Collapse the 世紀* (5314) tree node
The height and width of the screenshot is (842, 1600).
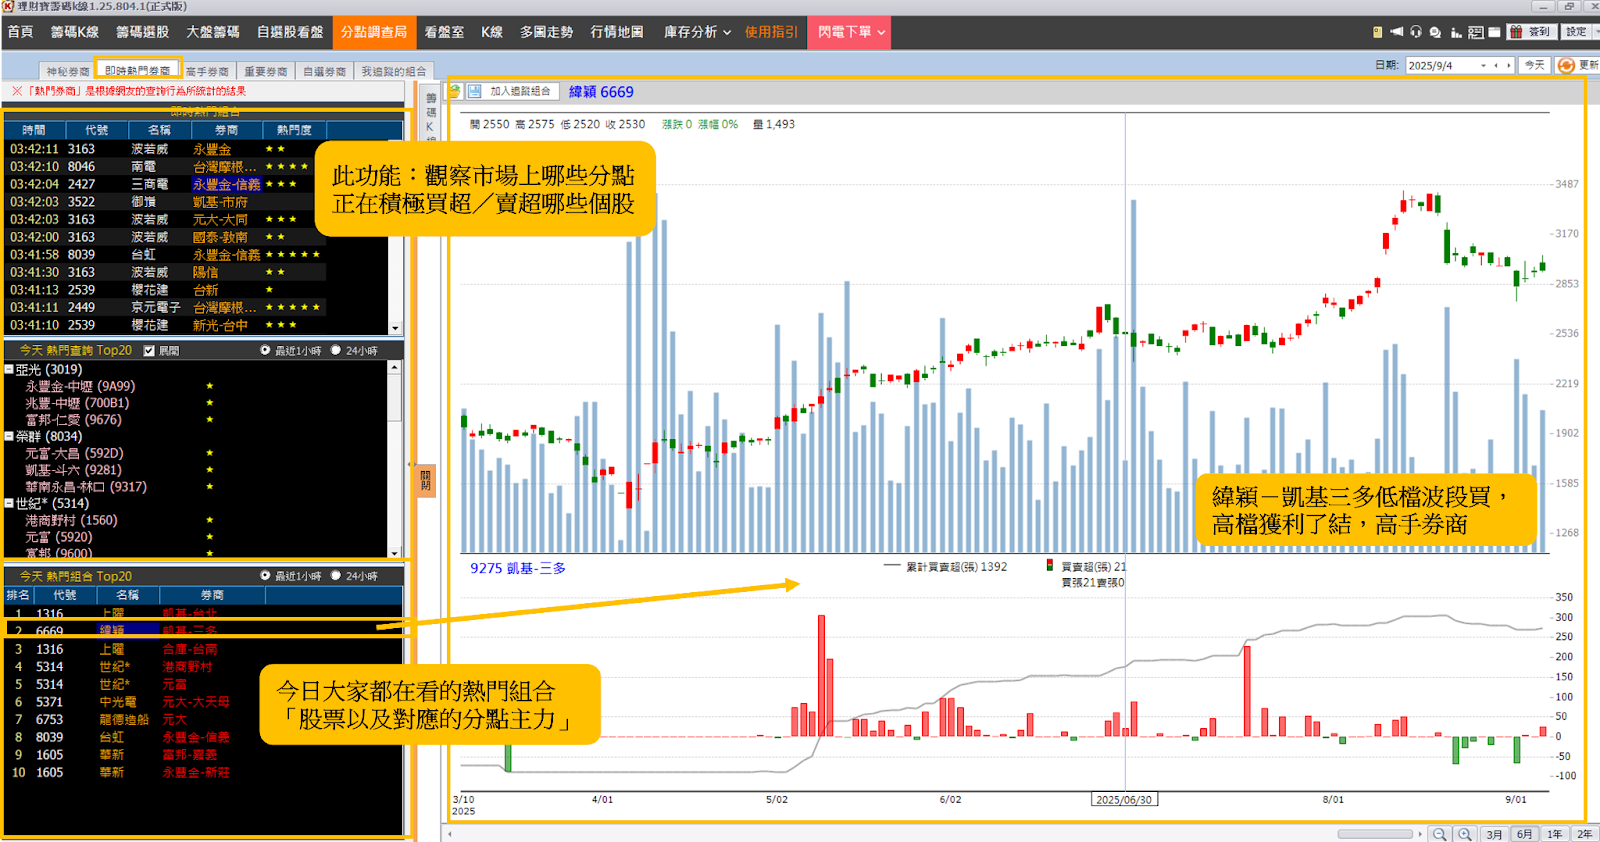tap(9, 504)
